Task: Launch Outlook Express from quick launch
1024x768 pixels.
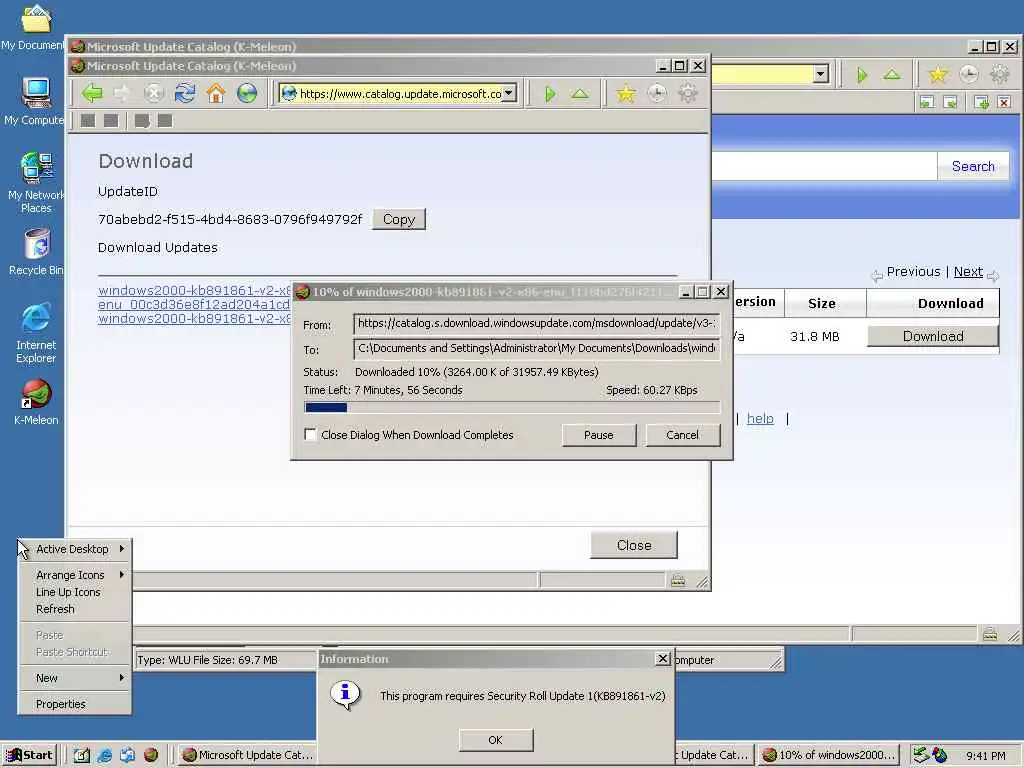Action: (x=127, y=755)
